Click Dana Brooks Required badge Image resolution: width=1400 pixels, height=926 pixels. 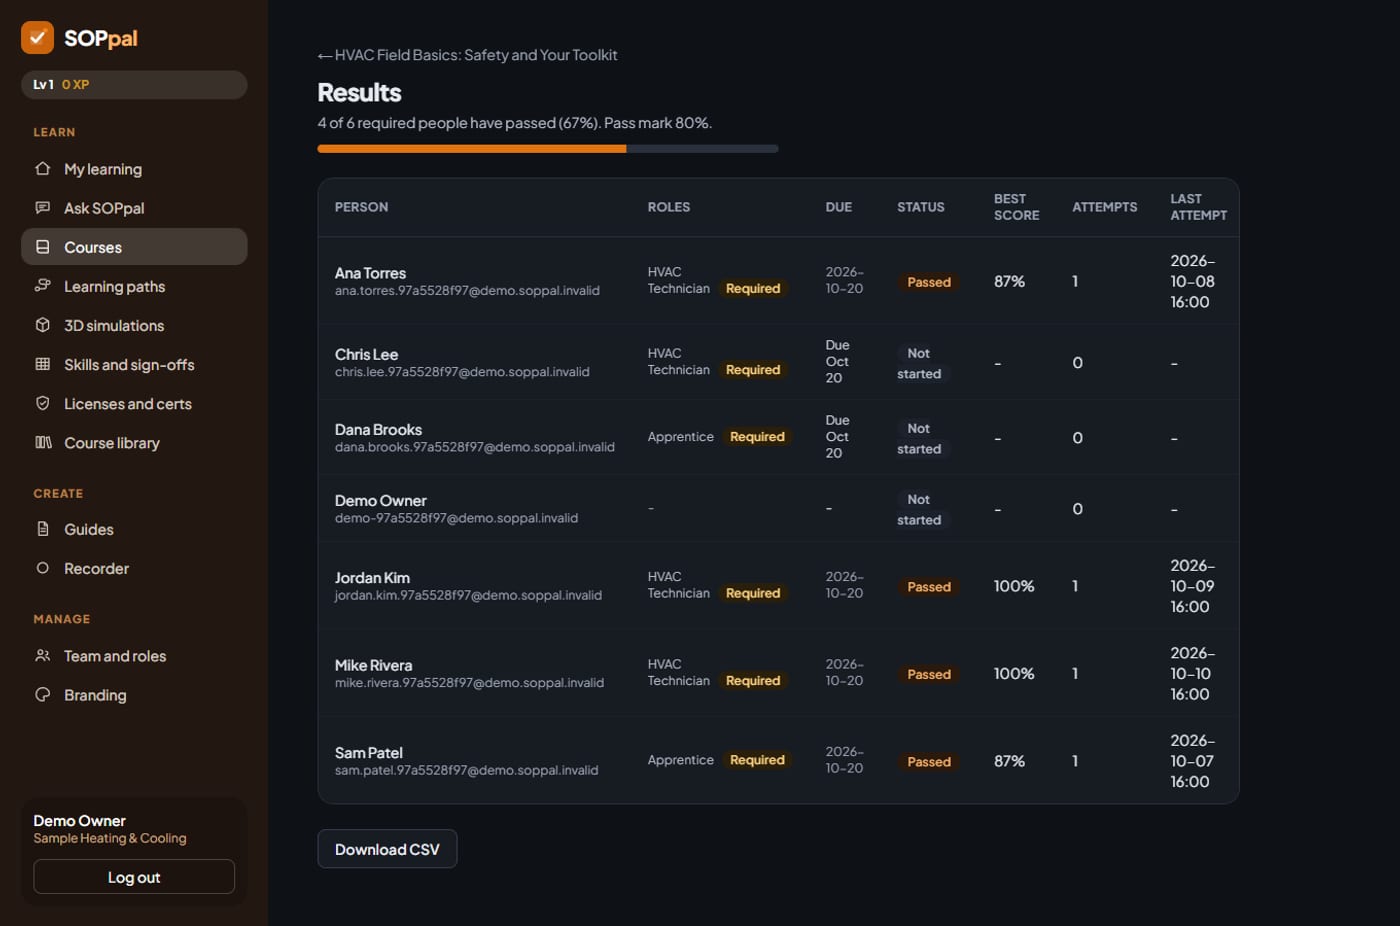(x=757, y=437)
